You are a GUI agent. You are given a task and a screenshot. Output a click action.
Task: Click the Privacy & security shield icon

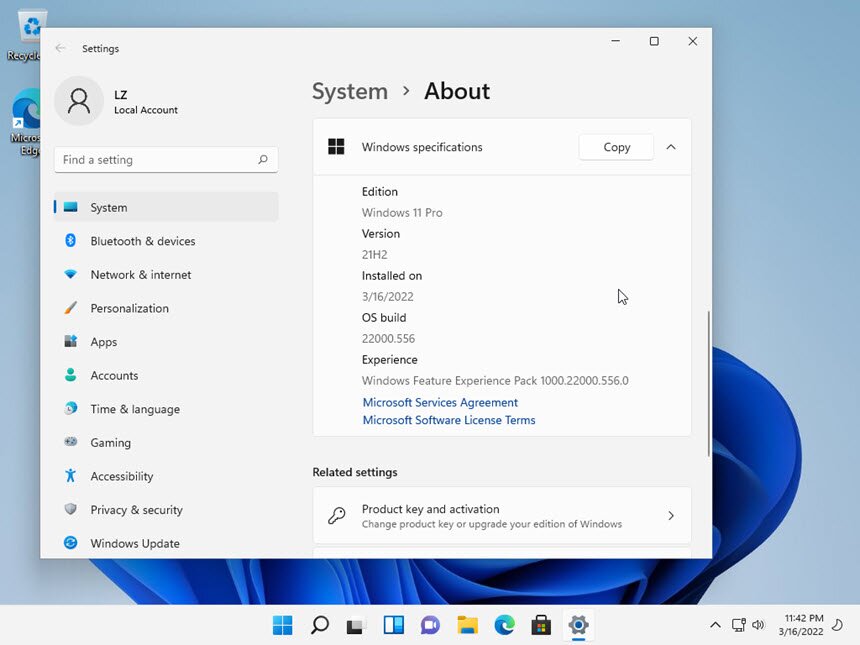coord(71,509)
